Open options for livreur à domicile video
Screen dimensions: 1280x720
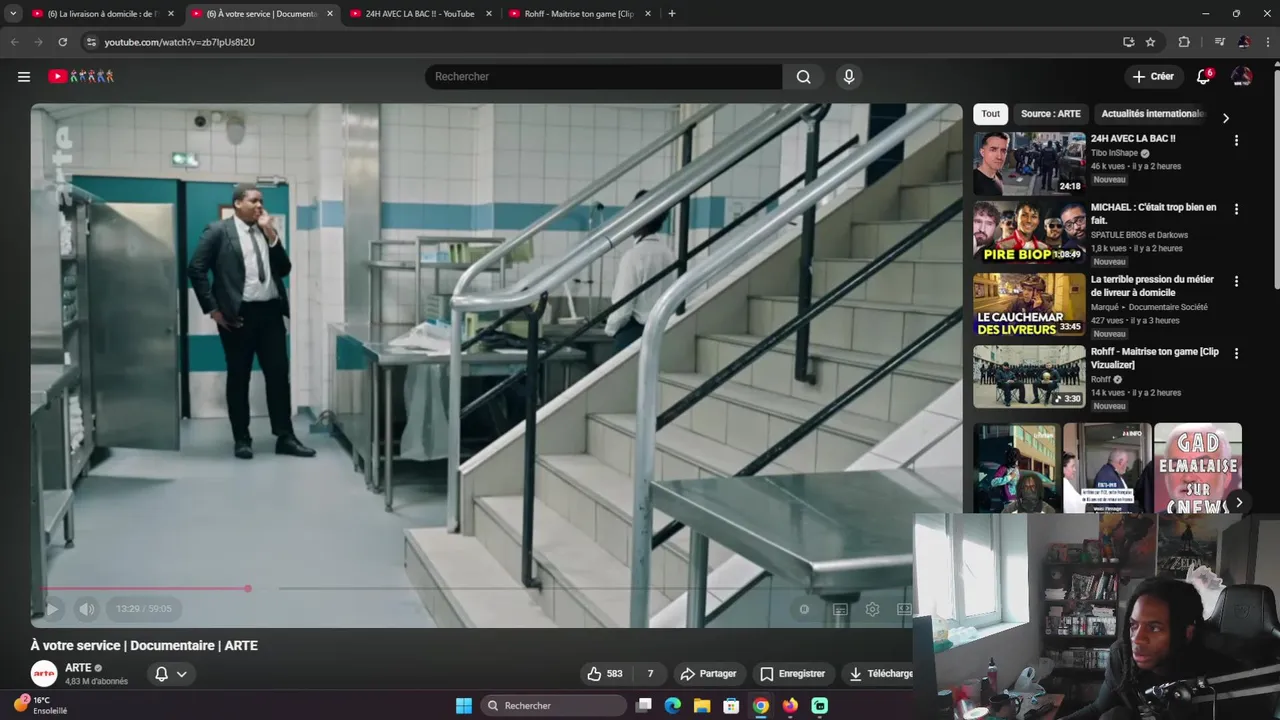(1236, 282)
